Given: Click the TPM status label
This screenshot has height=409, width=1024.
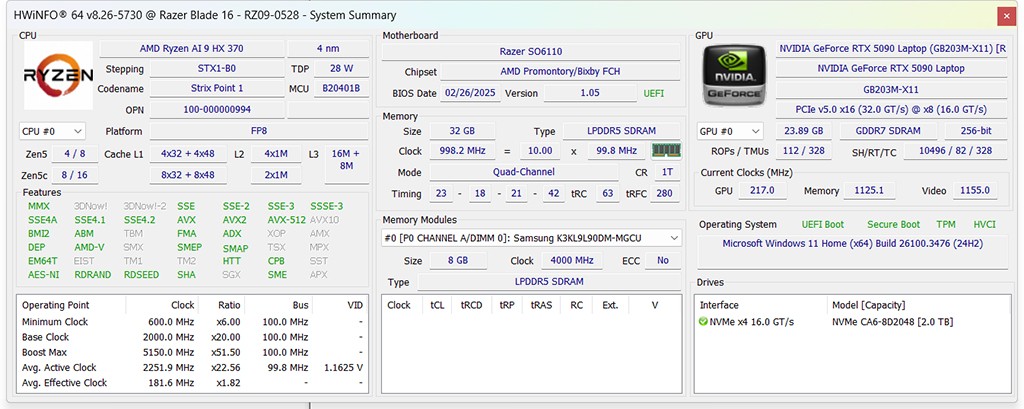Looking at the screenshot, I should [x=945, y=225].
